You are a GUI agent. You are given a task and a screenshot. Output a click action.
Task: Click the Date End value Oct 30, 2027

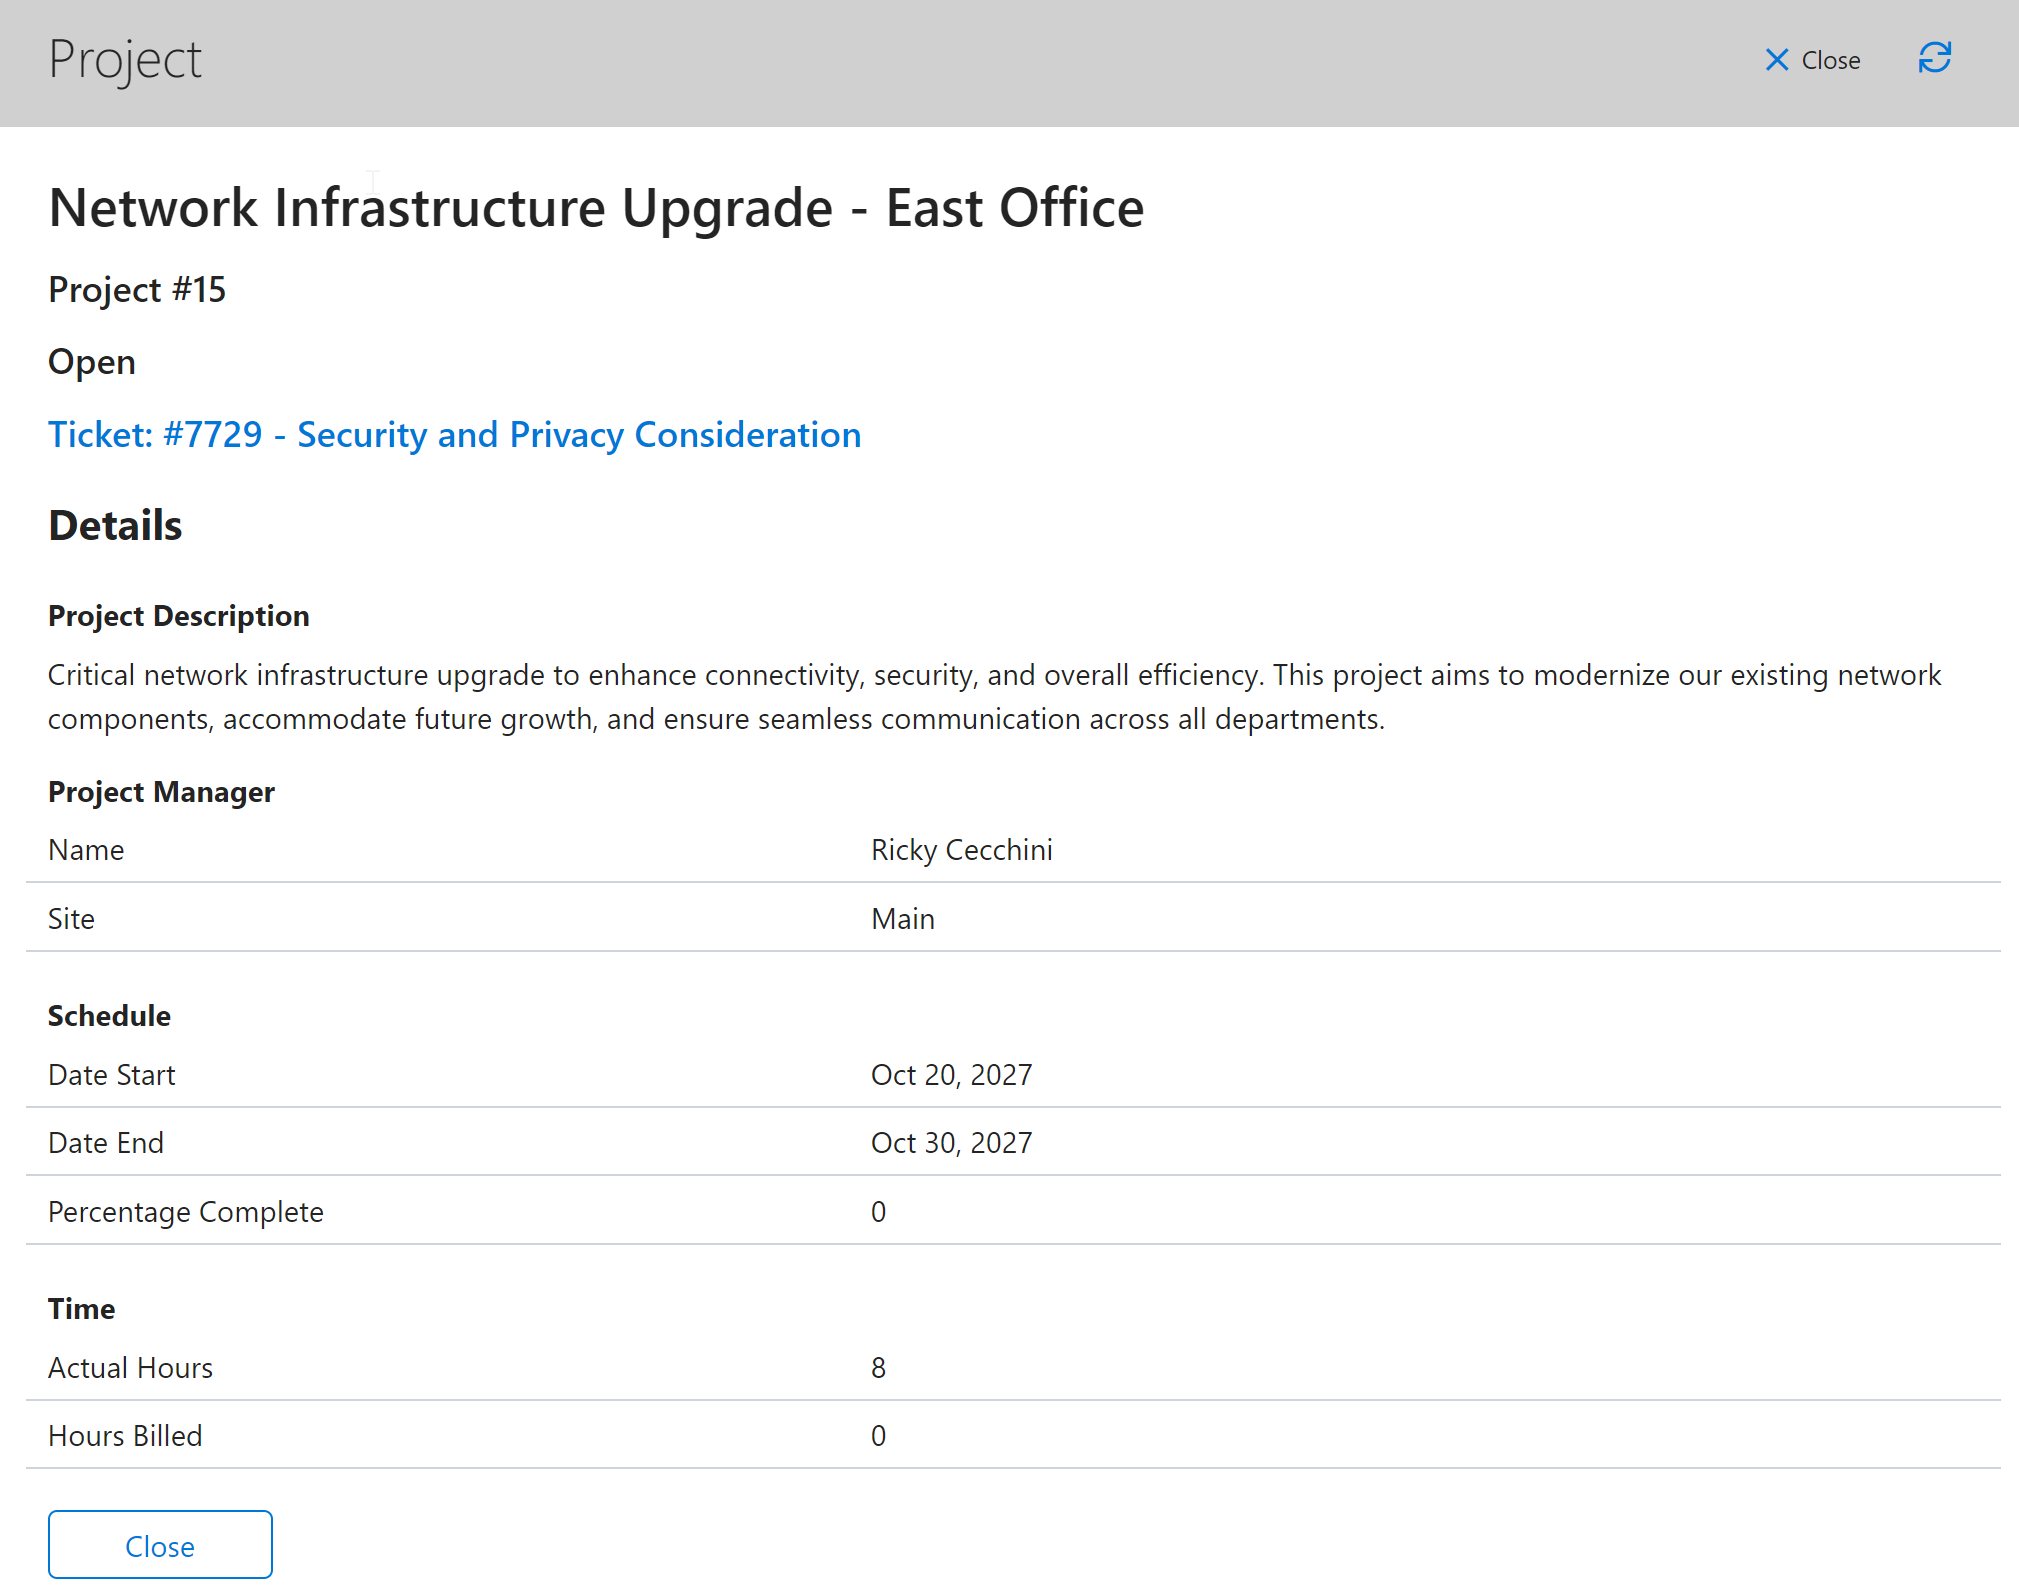point(951,1142)
